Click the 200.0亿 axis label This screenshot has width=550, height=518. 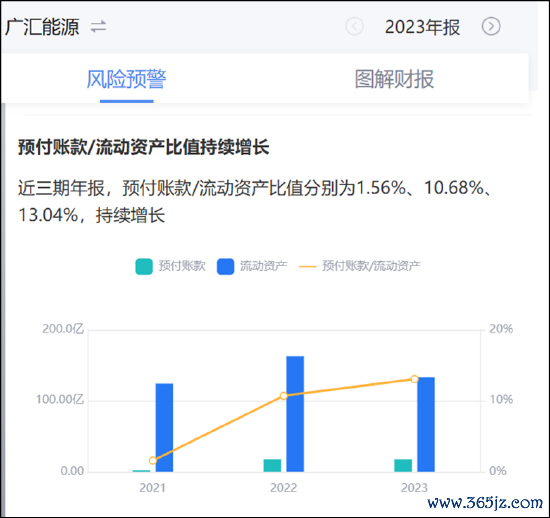tap(63, 329)
